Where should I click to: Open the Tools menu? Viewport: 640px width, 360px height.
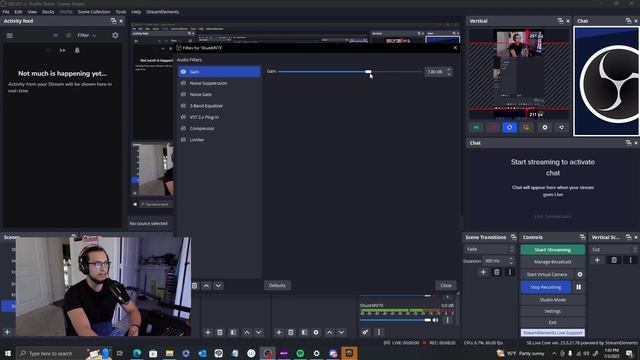121,12
